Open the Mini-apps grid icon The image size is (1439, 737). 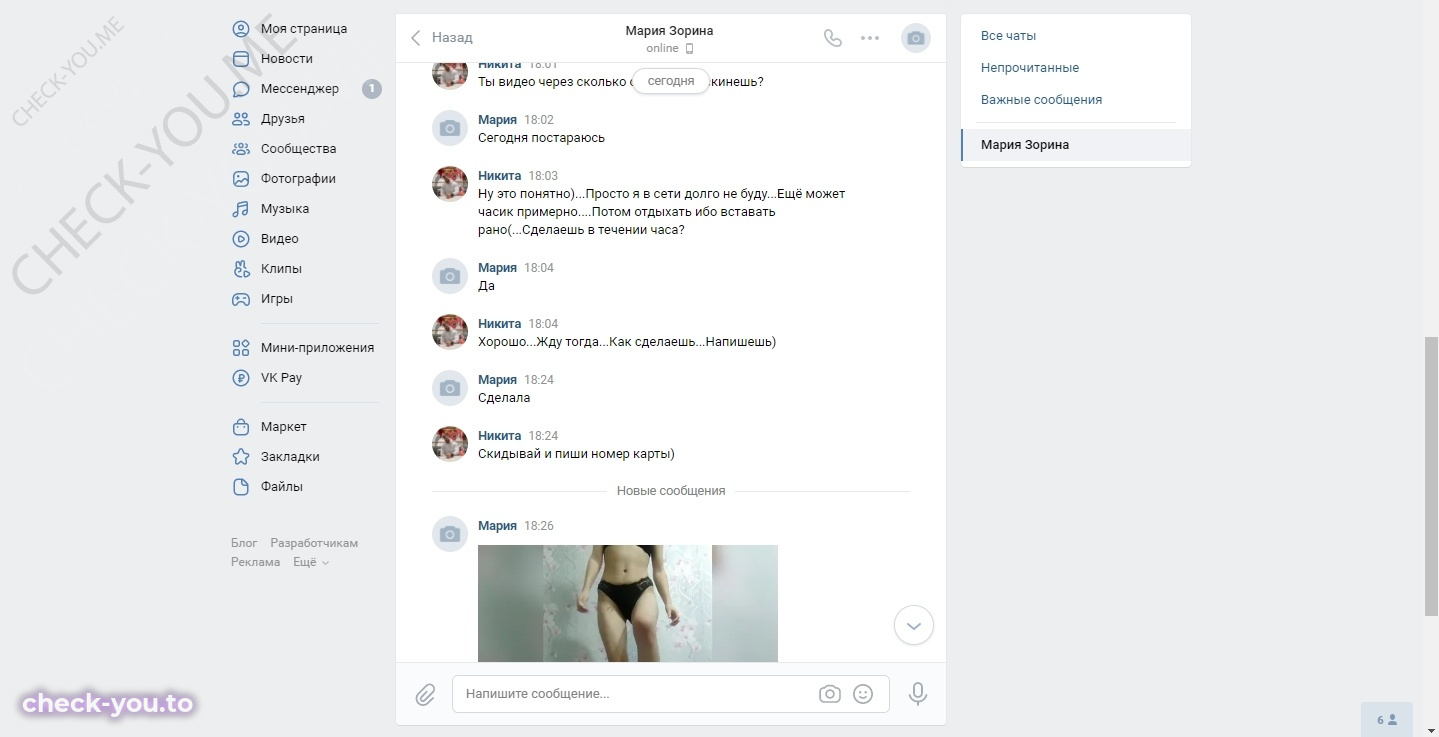241,348
